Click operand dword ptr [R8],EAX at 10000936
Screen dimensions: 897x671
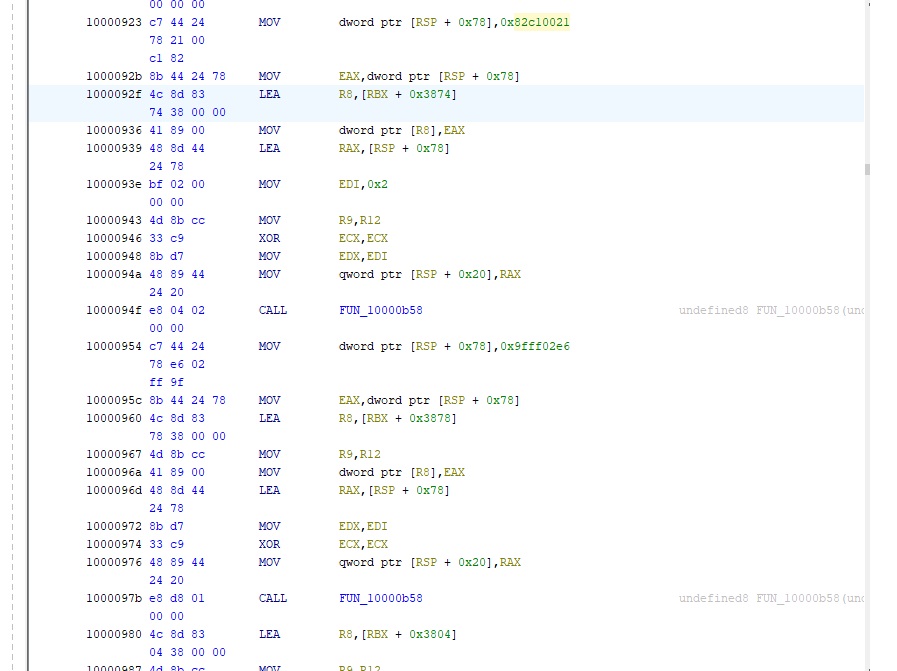[x=402, y=130]
